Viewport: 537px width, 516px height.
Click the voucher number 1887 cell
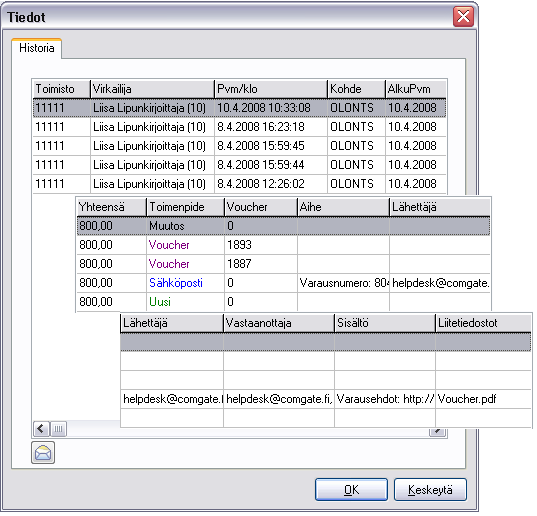click(261, 264)
